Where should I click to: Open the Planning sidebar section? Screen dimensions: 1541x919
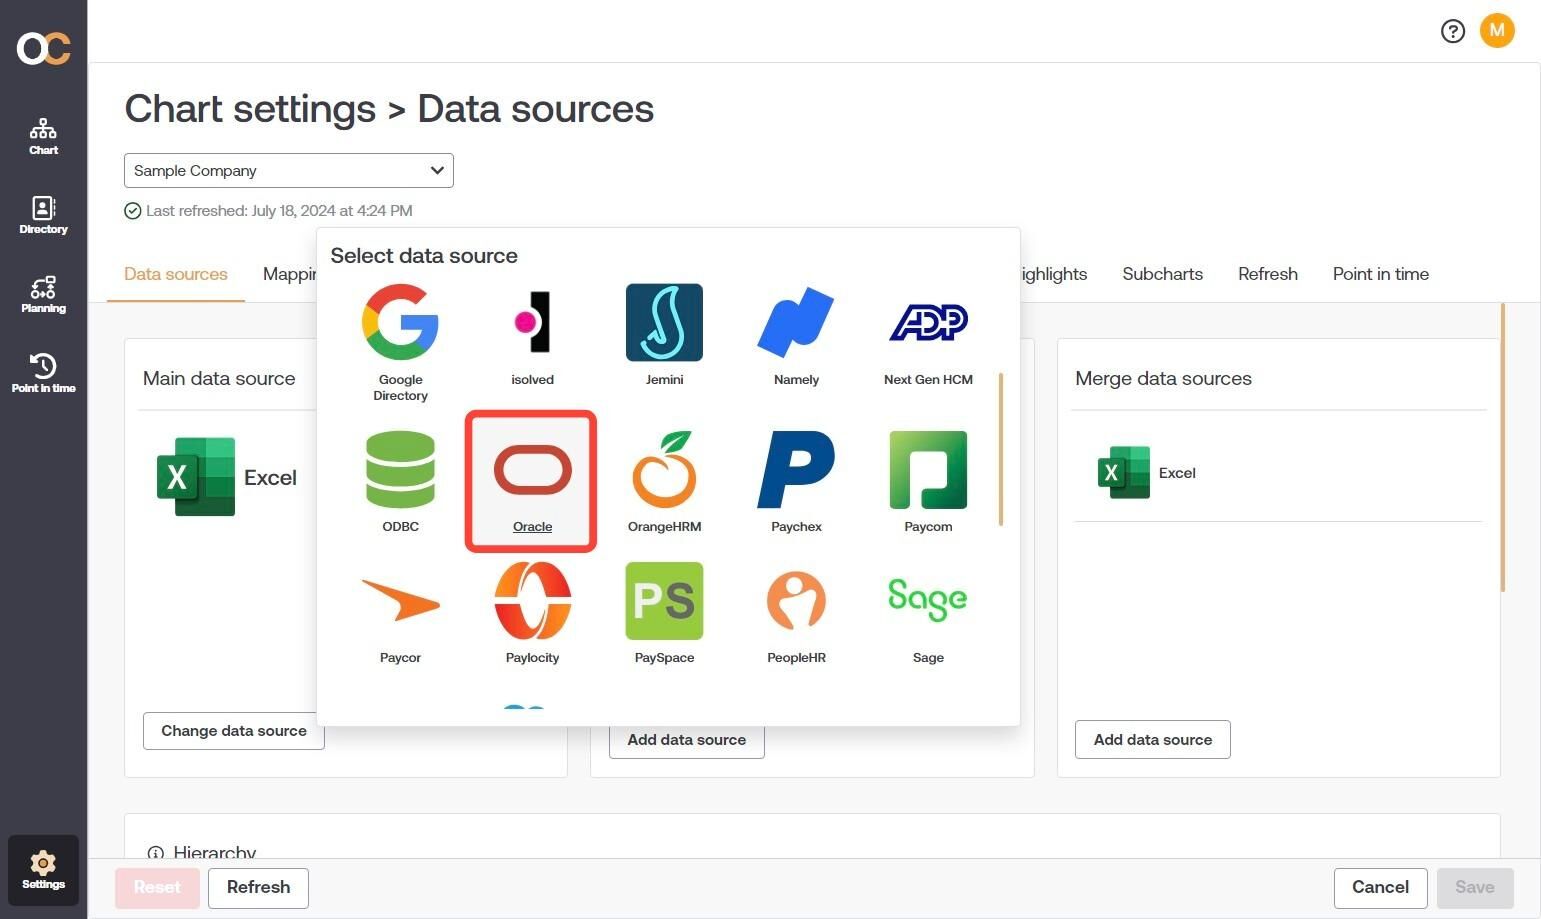(43, 294)
